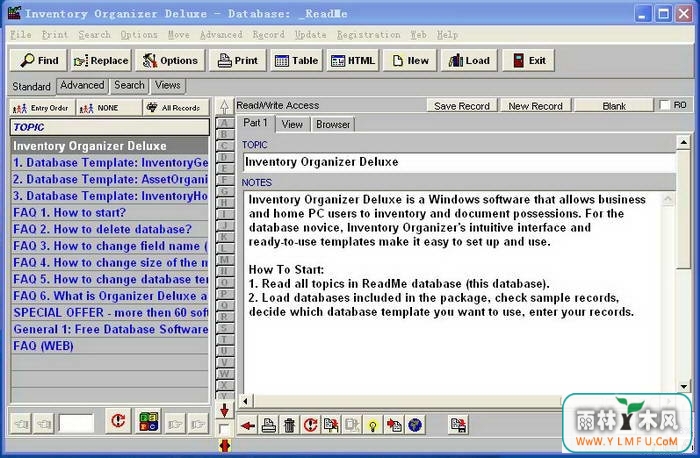Switch to the Browser record tab
The width and height of the screenshot is (700, 458).
pyautogui.click(x=333, y=125)
